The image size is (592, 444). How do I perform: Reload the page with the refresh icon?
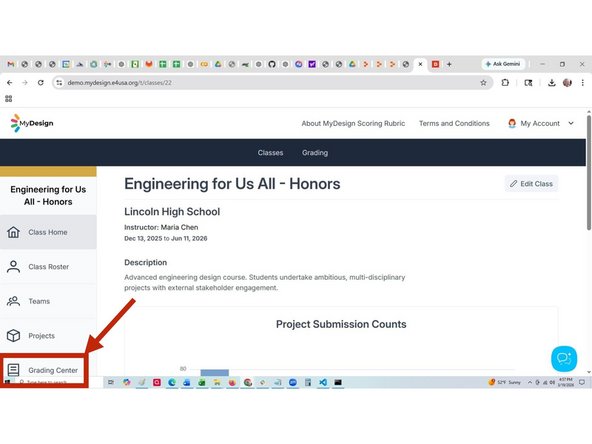pyautogui.click(x=40, y=83)
